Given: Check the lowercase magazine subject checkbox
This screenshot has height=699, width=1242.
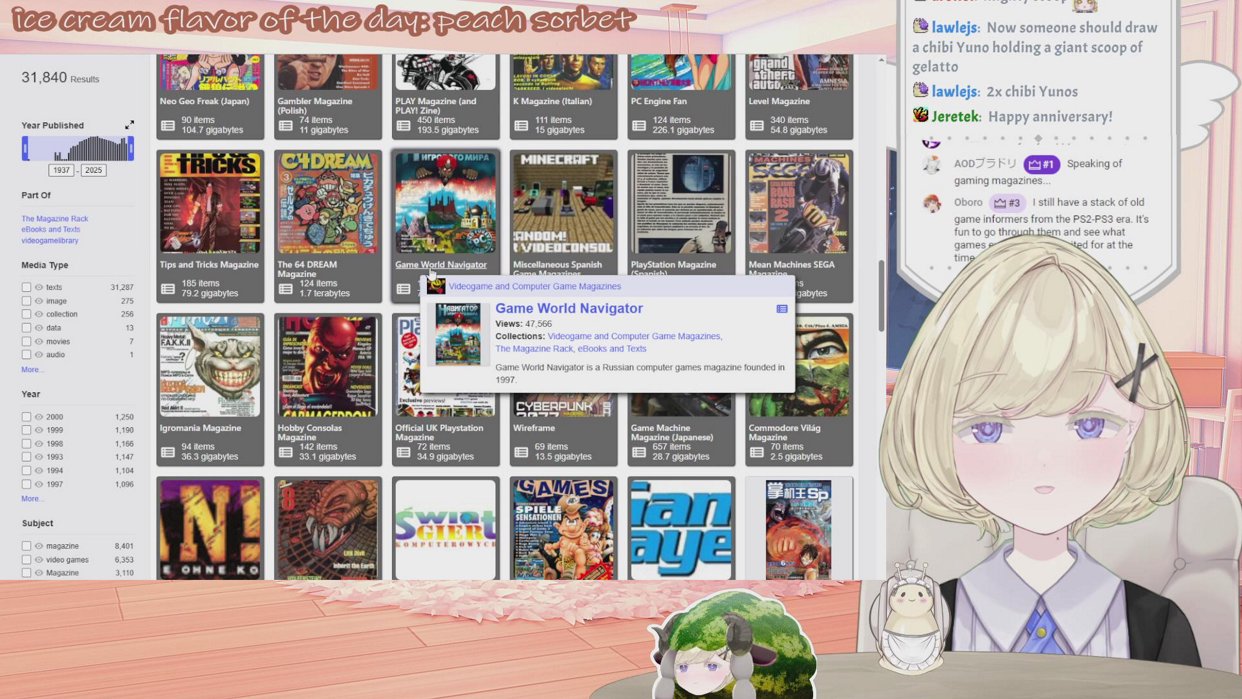Looking at the screenshot, I should click(x=27, y=546).
